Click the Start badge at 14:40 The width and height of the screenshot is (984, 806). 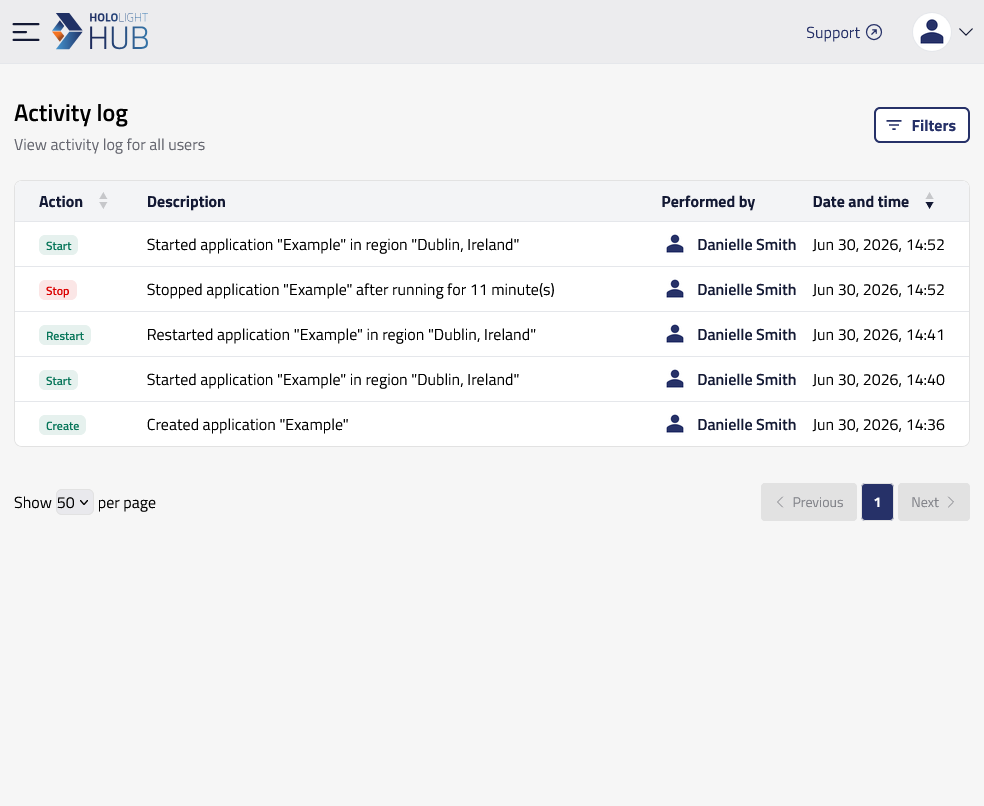[x=58, y=380]
